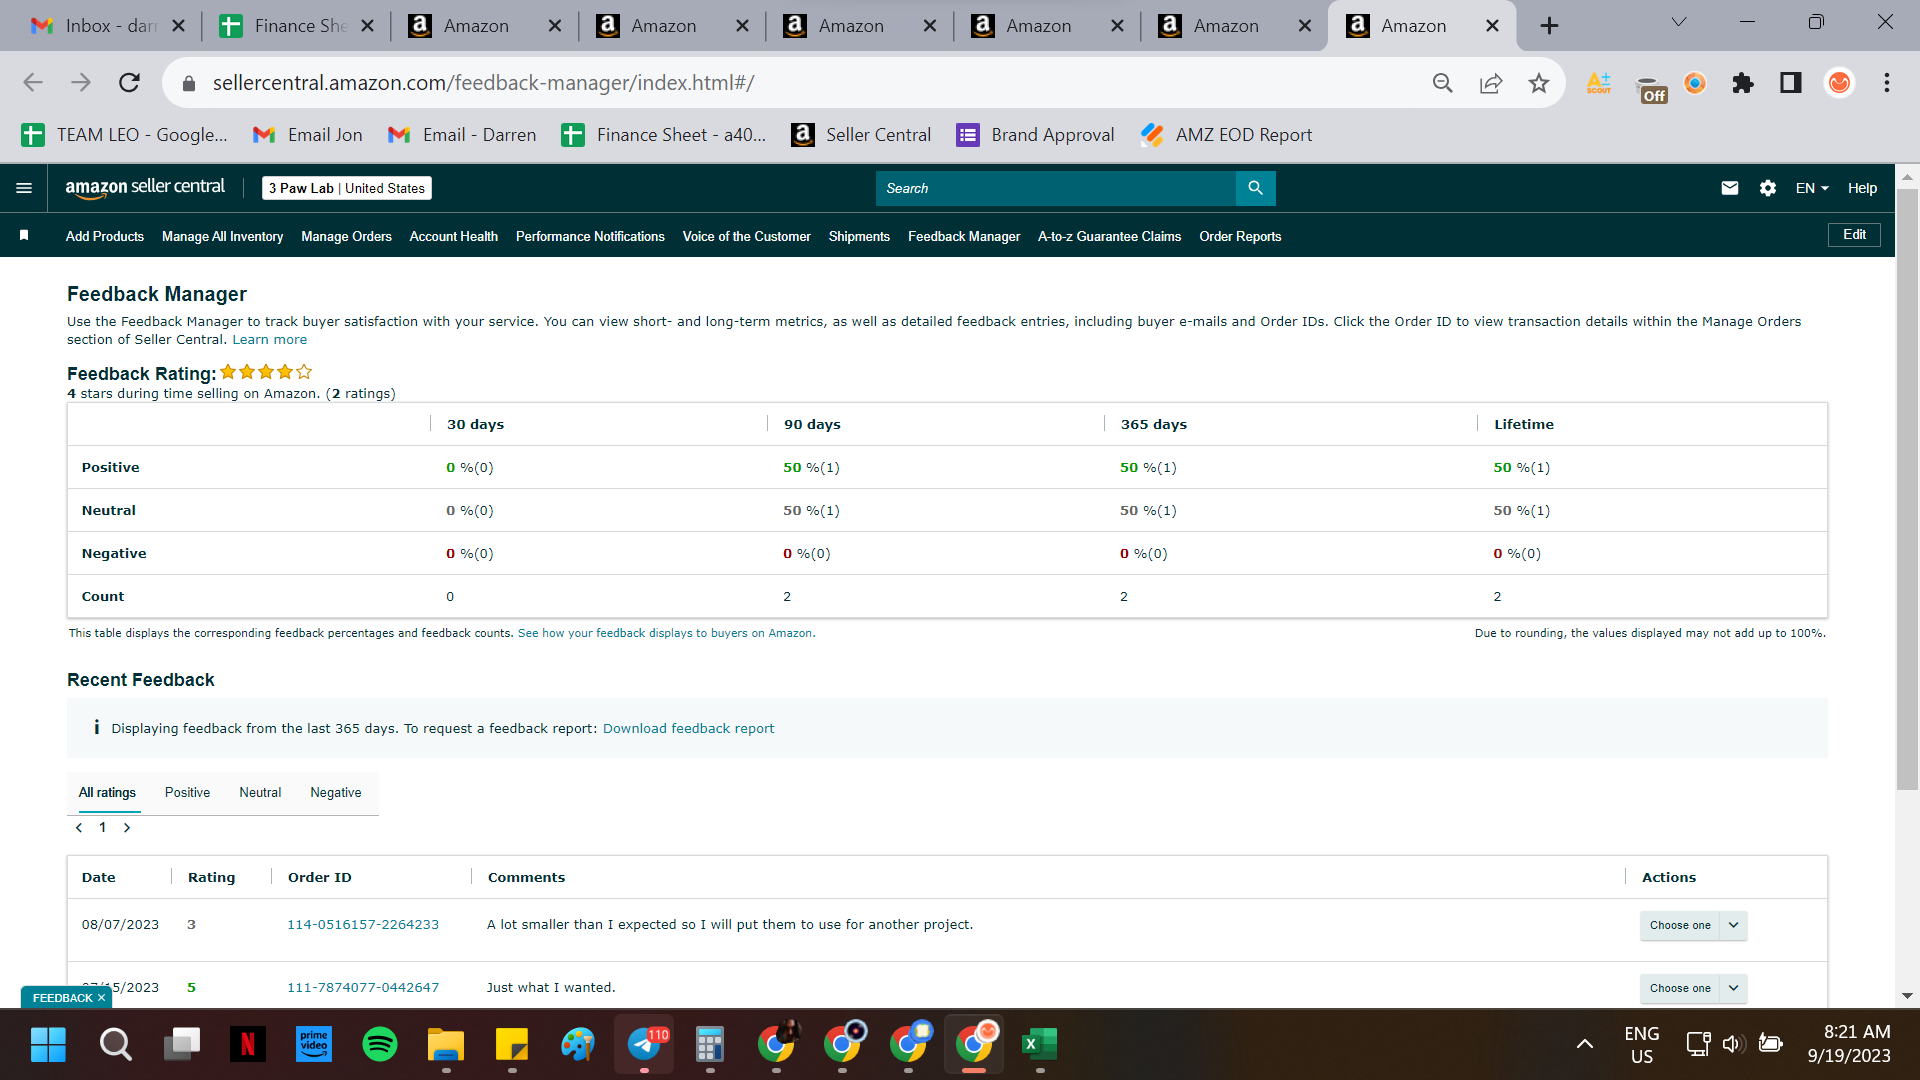Open the AMZ EOD Report bookmark

[x=1227, y=135]
